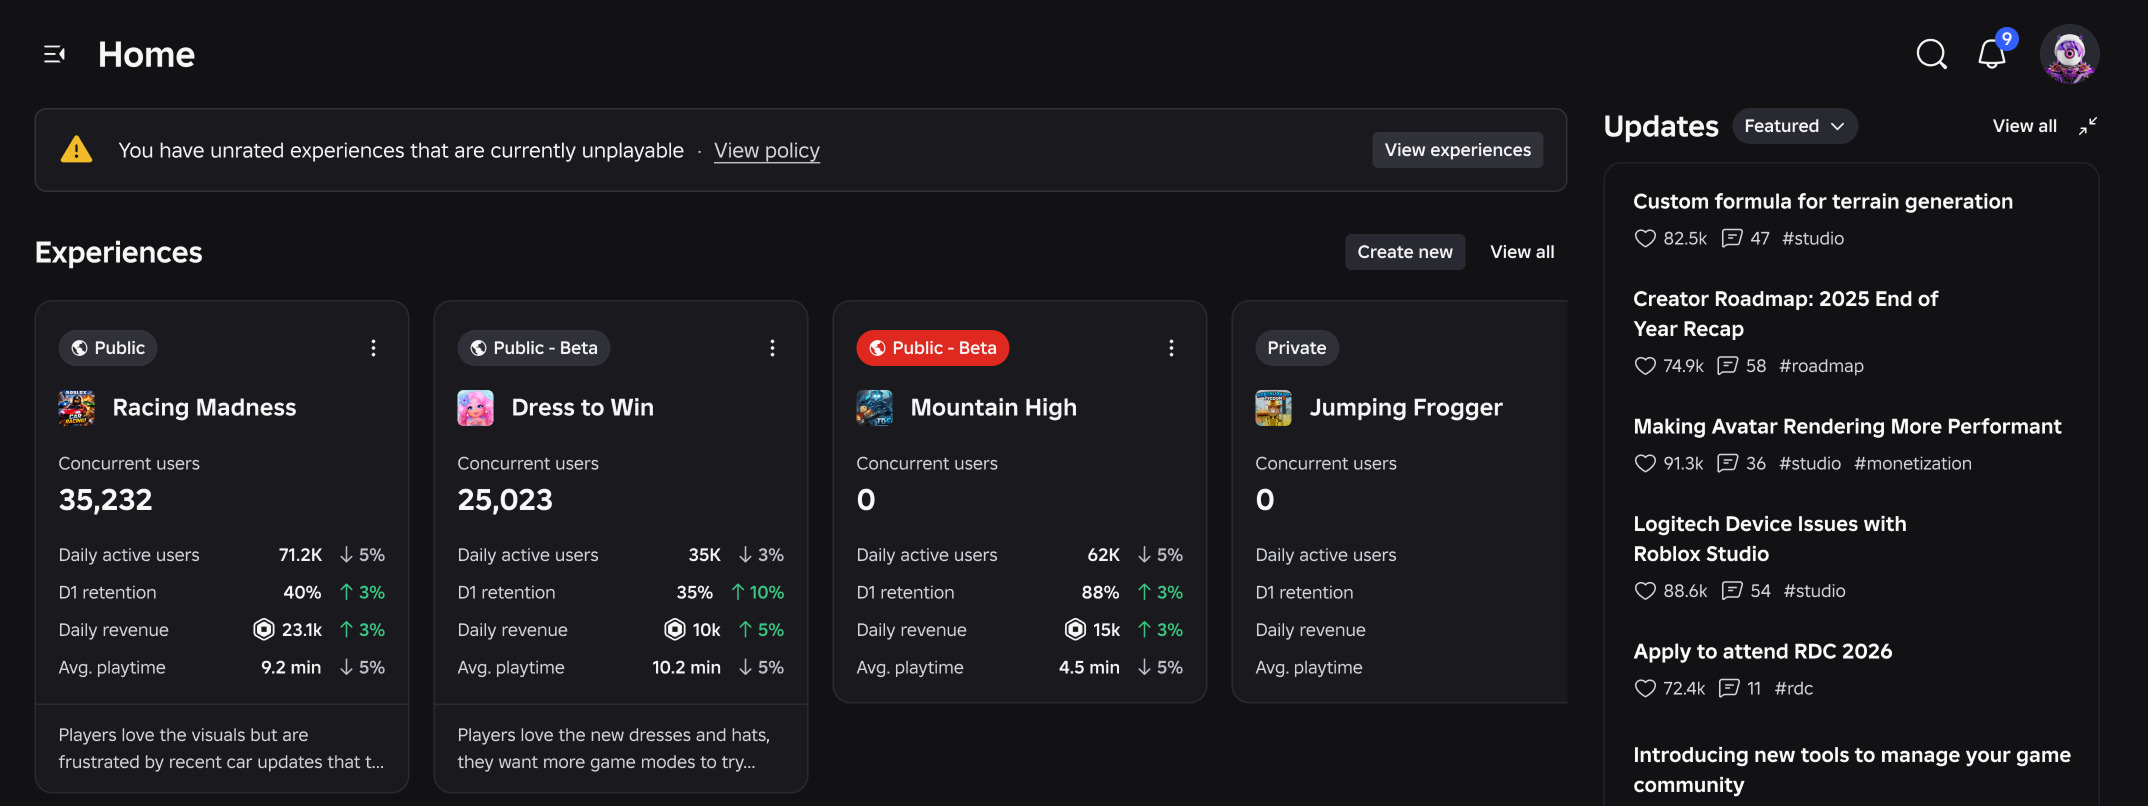The width and height of the screenshot is (2148, 806).
Task: Open Racing Madness player feedback summary
Action: [x=222, y=748]
